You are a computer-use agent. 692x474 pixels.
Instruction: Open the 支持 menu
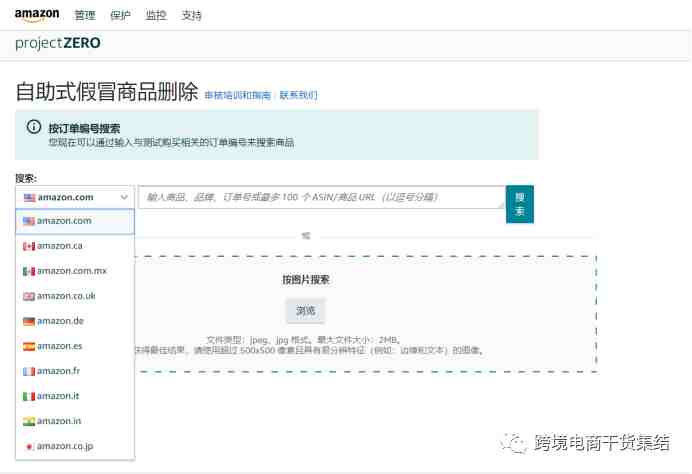click(x=192, y=15)
